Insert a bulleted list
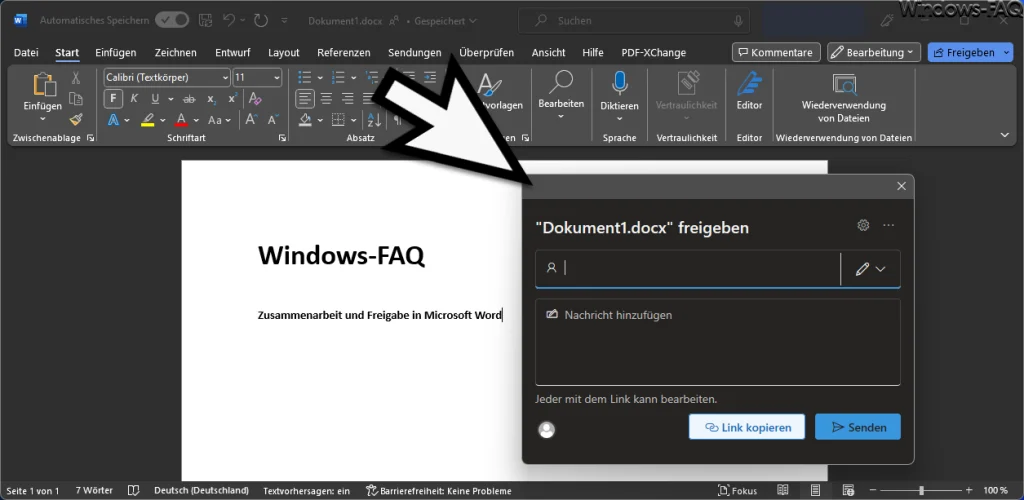Image resolution: width=1024 pixels, height=500 pixels. click(304, 78)
